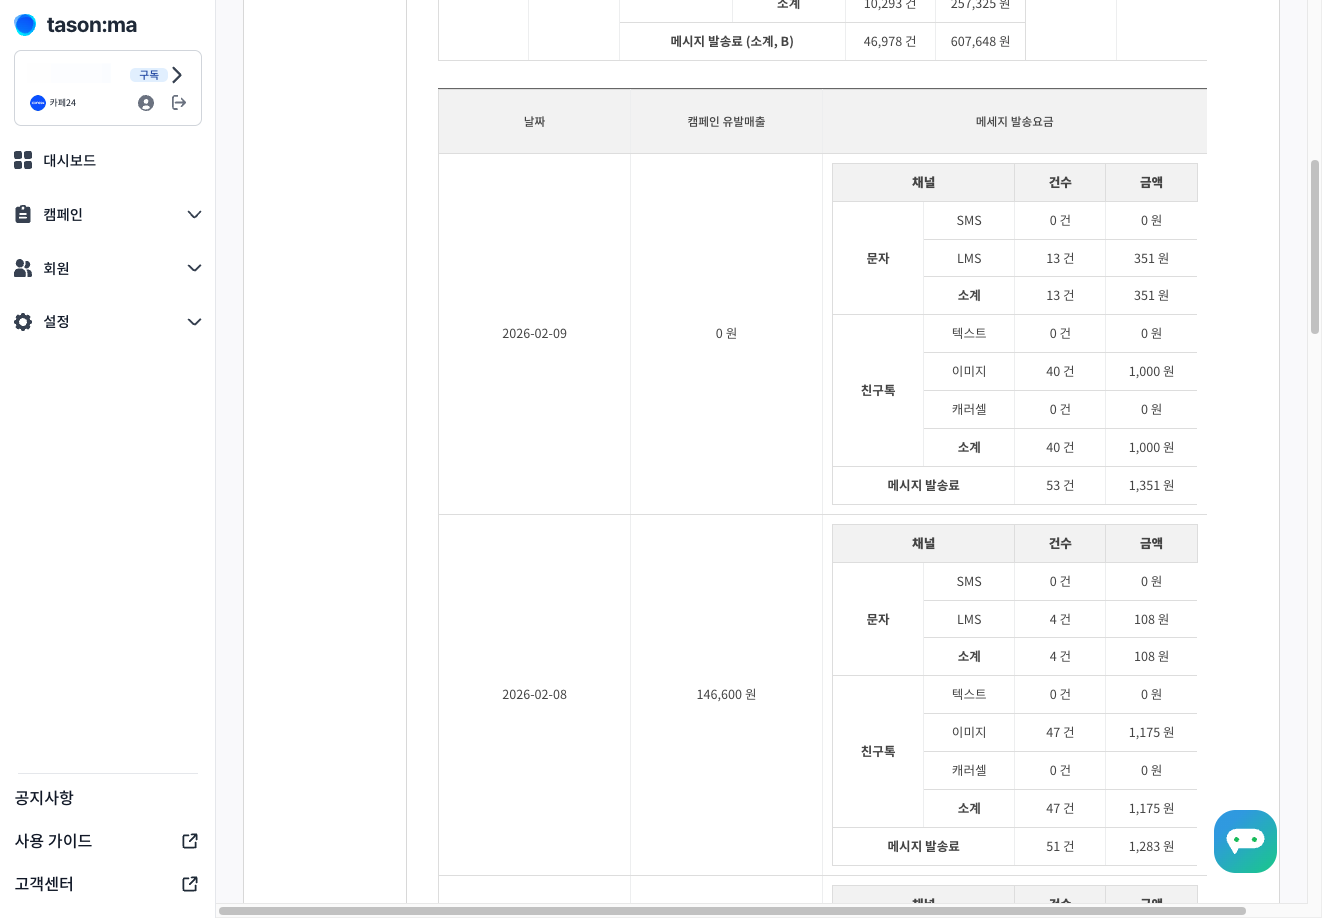Open the user profile icon
The width and height of the screenshot is (1322, 918).
coord(146,103)
